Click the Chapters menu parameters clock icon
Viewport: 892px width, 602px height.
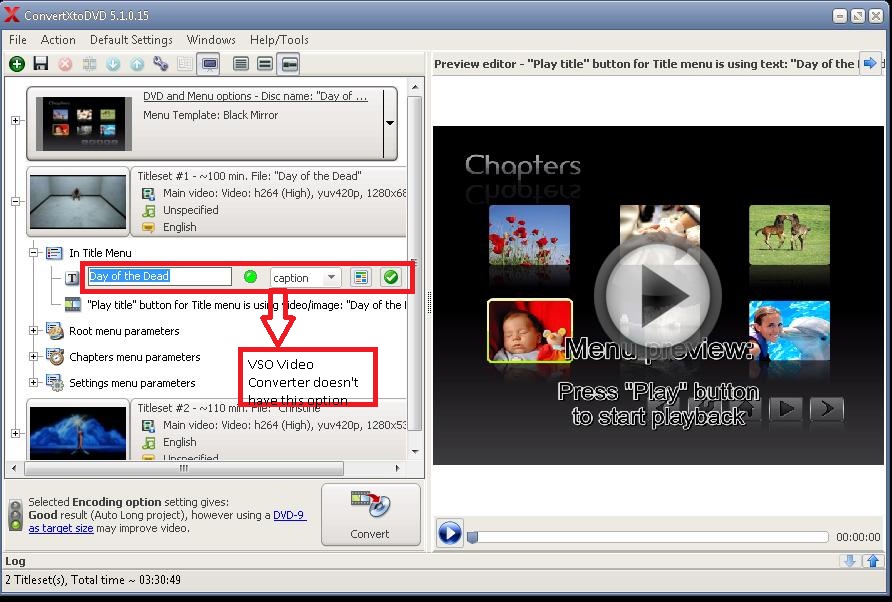point(55,357)
